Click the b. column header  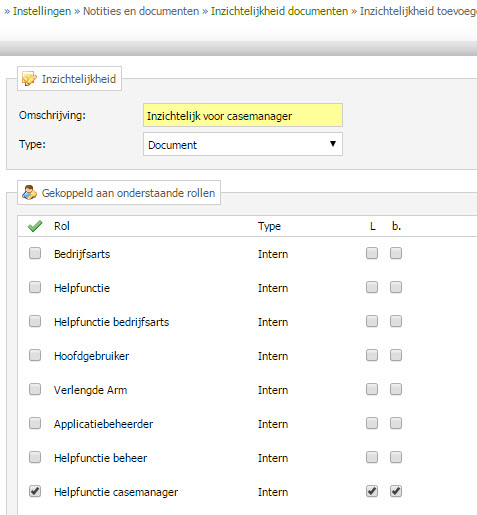pyautogui.click(x=396, y=226)
